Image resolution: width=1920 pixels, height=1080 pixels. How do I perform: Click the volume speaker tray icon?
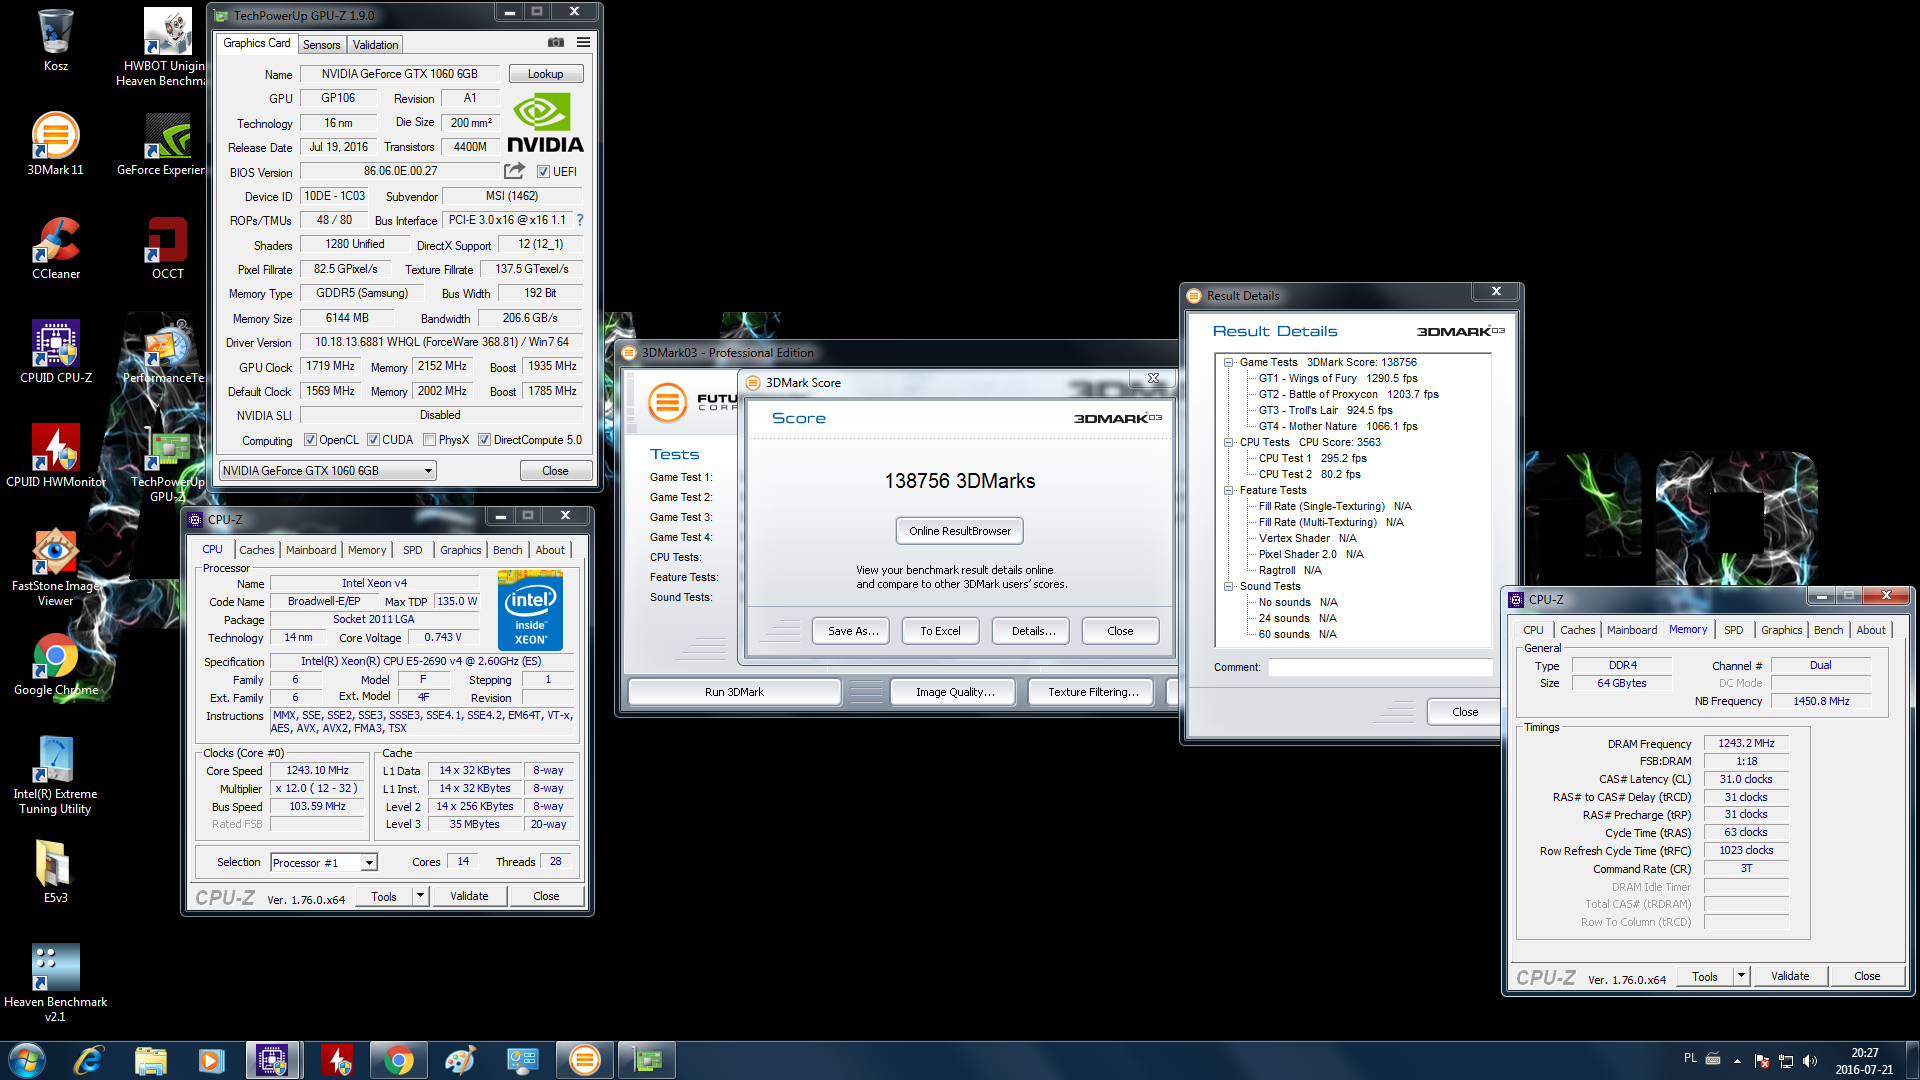click(x=1810, y=1061)
